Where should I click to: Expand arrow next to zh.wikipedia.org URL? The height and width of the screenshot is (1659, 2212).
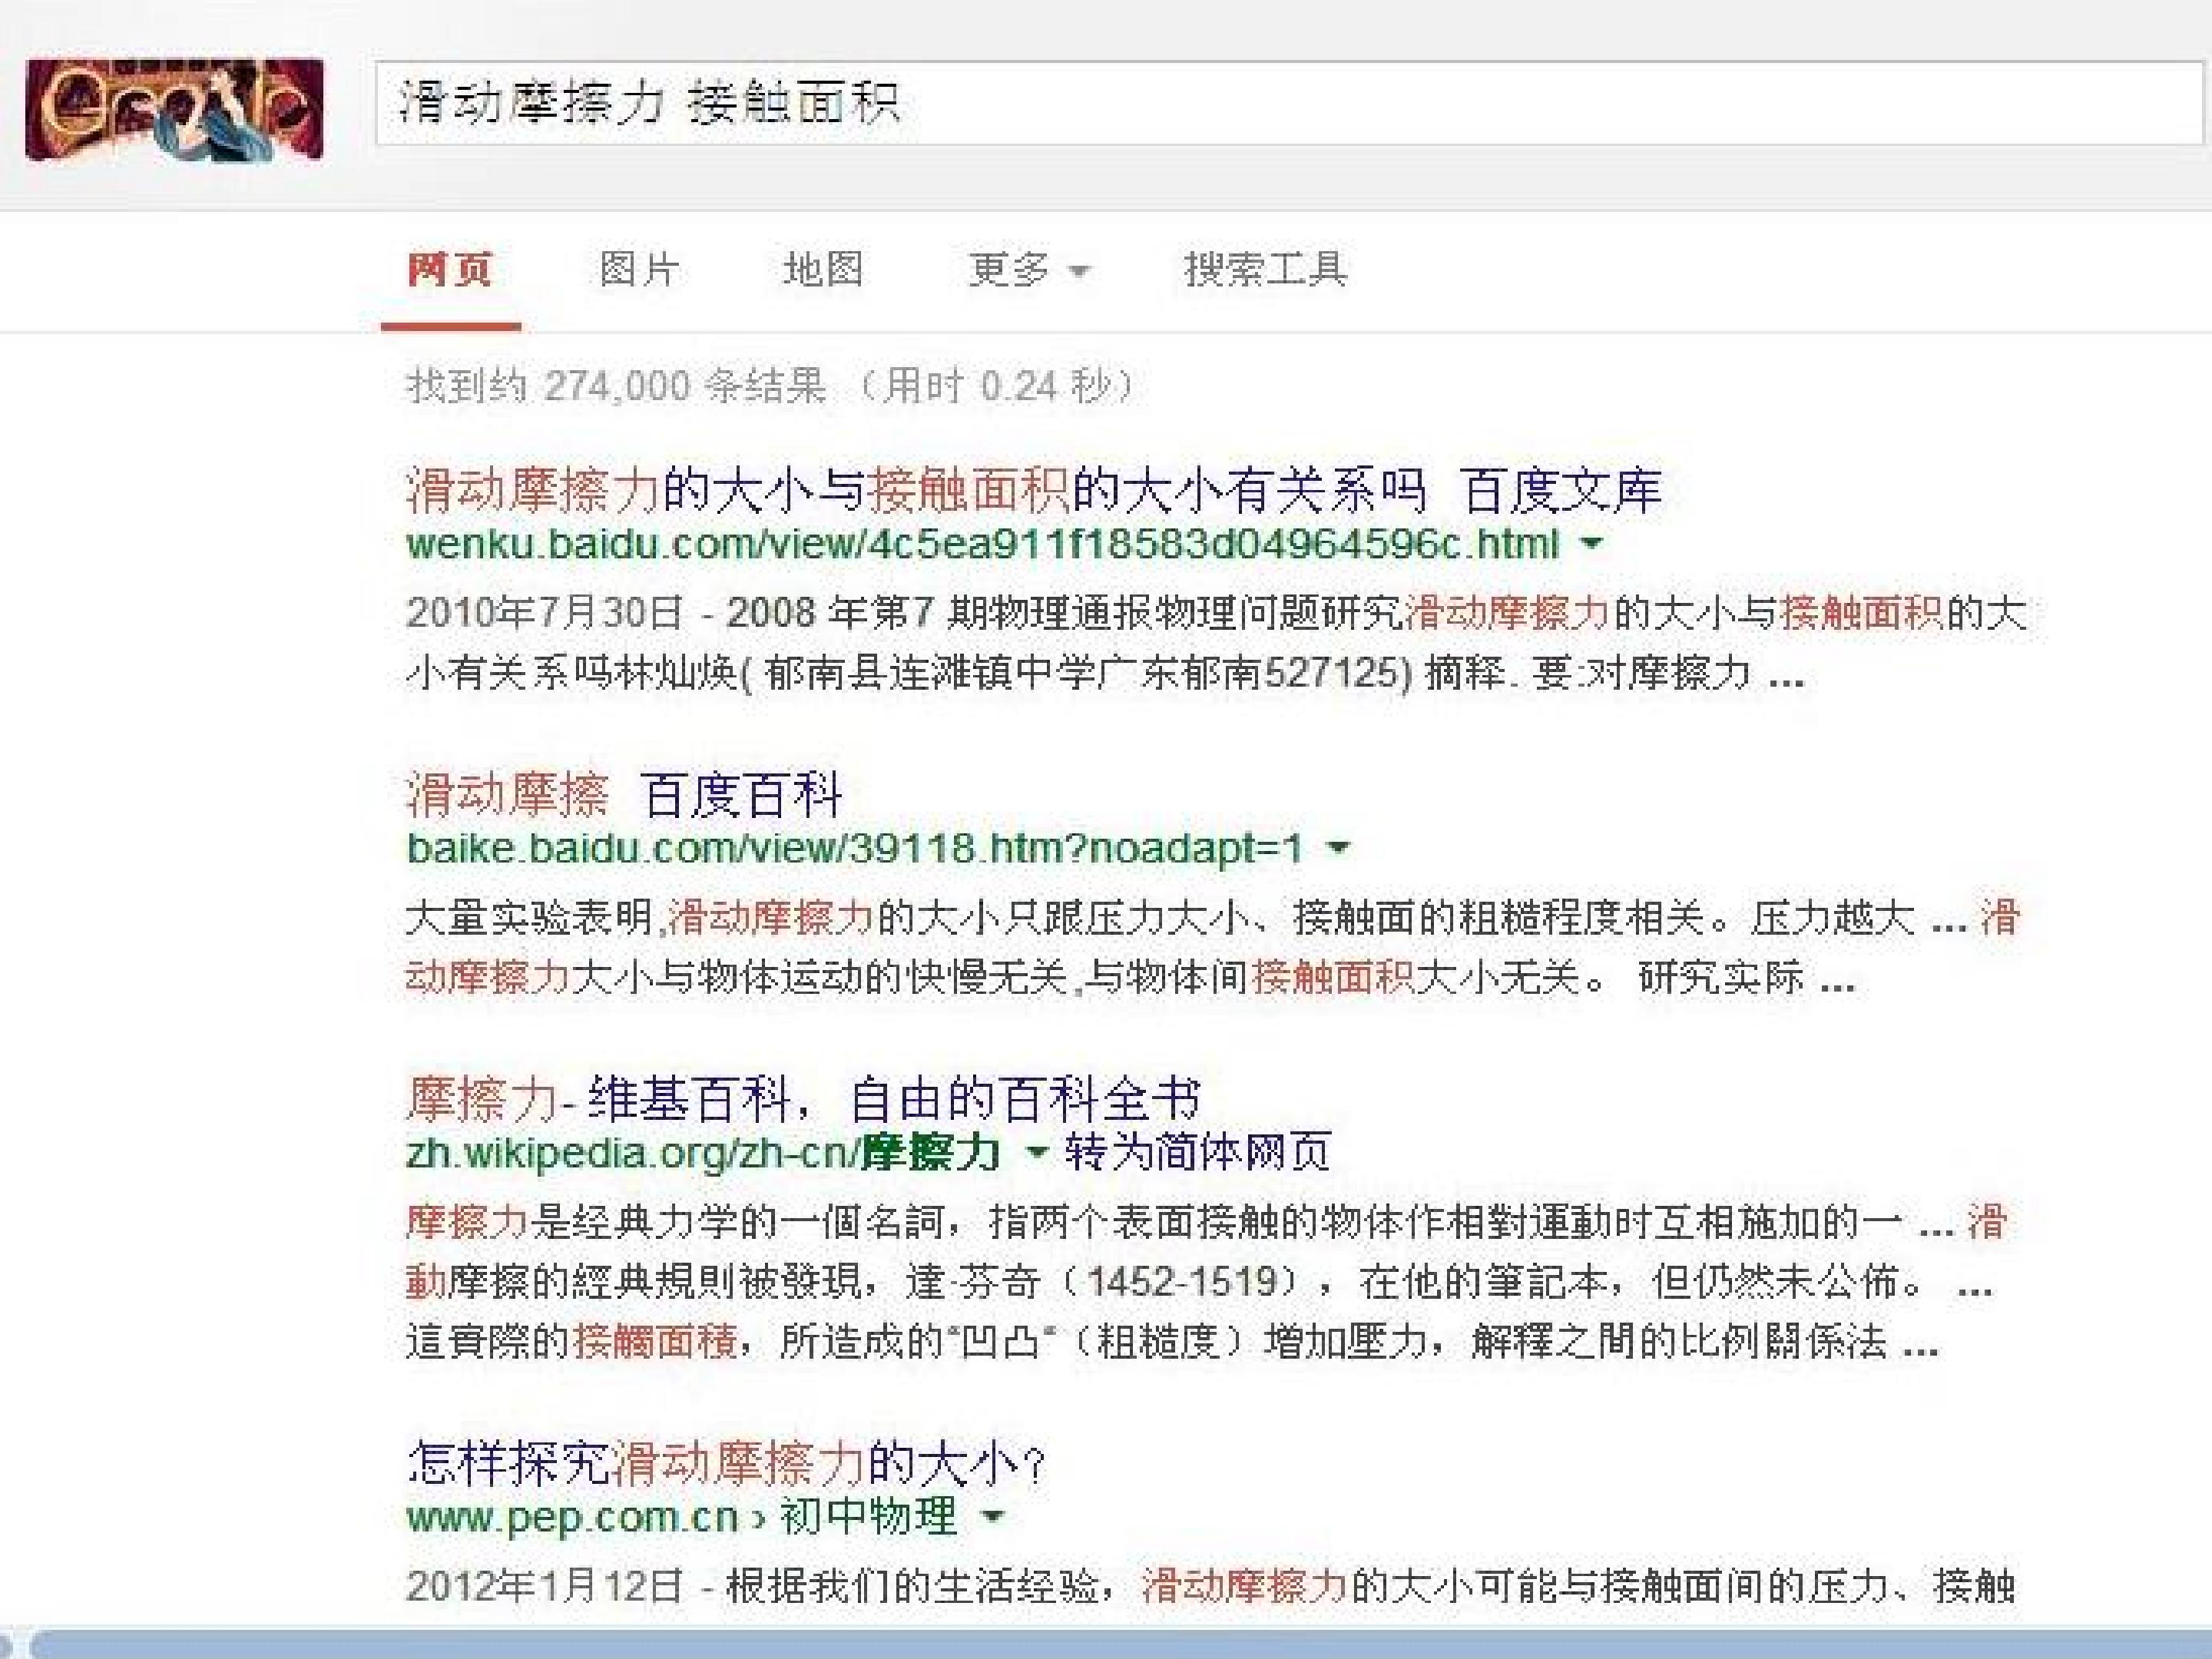[1037, 1153]
